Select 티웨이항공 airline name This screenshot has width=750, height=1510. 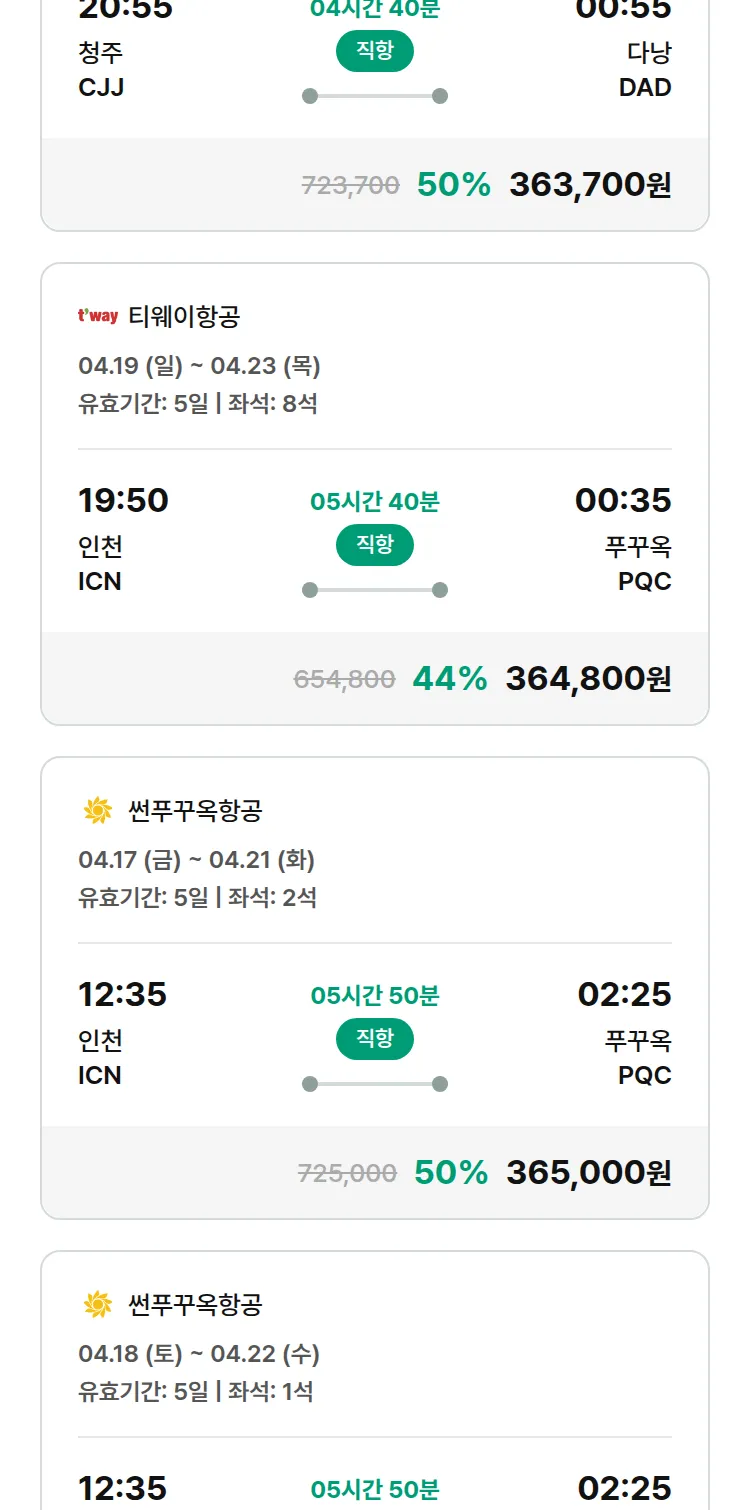pyautogui.click(x=184, y=317)
